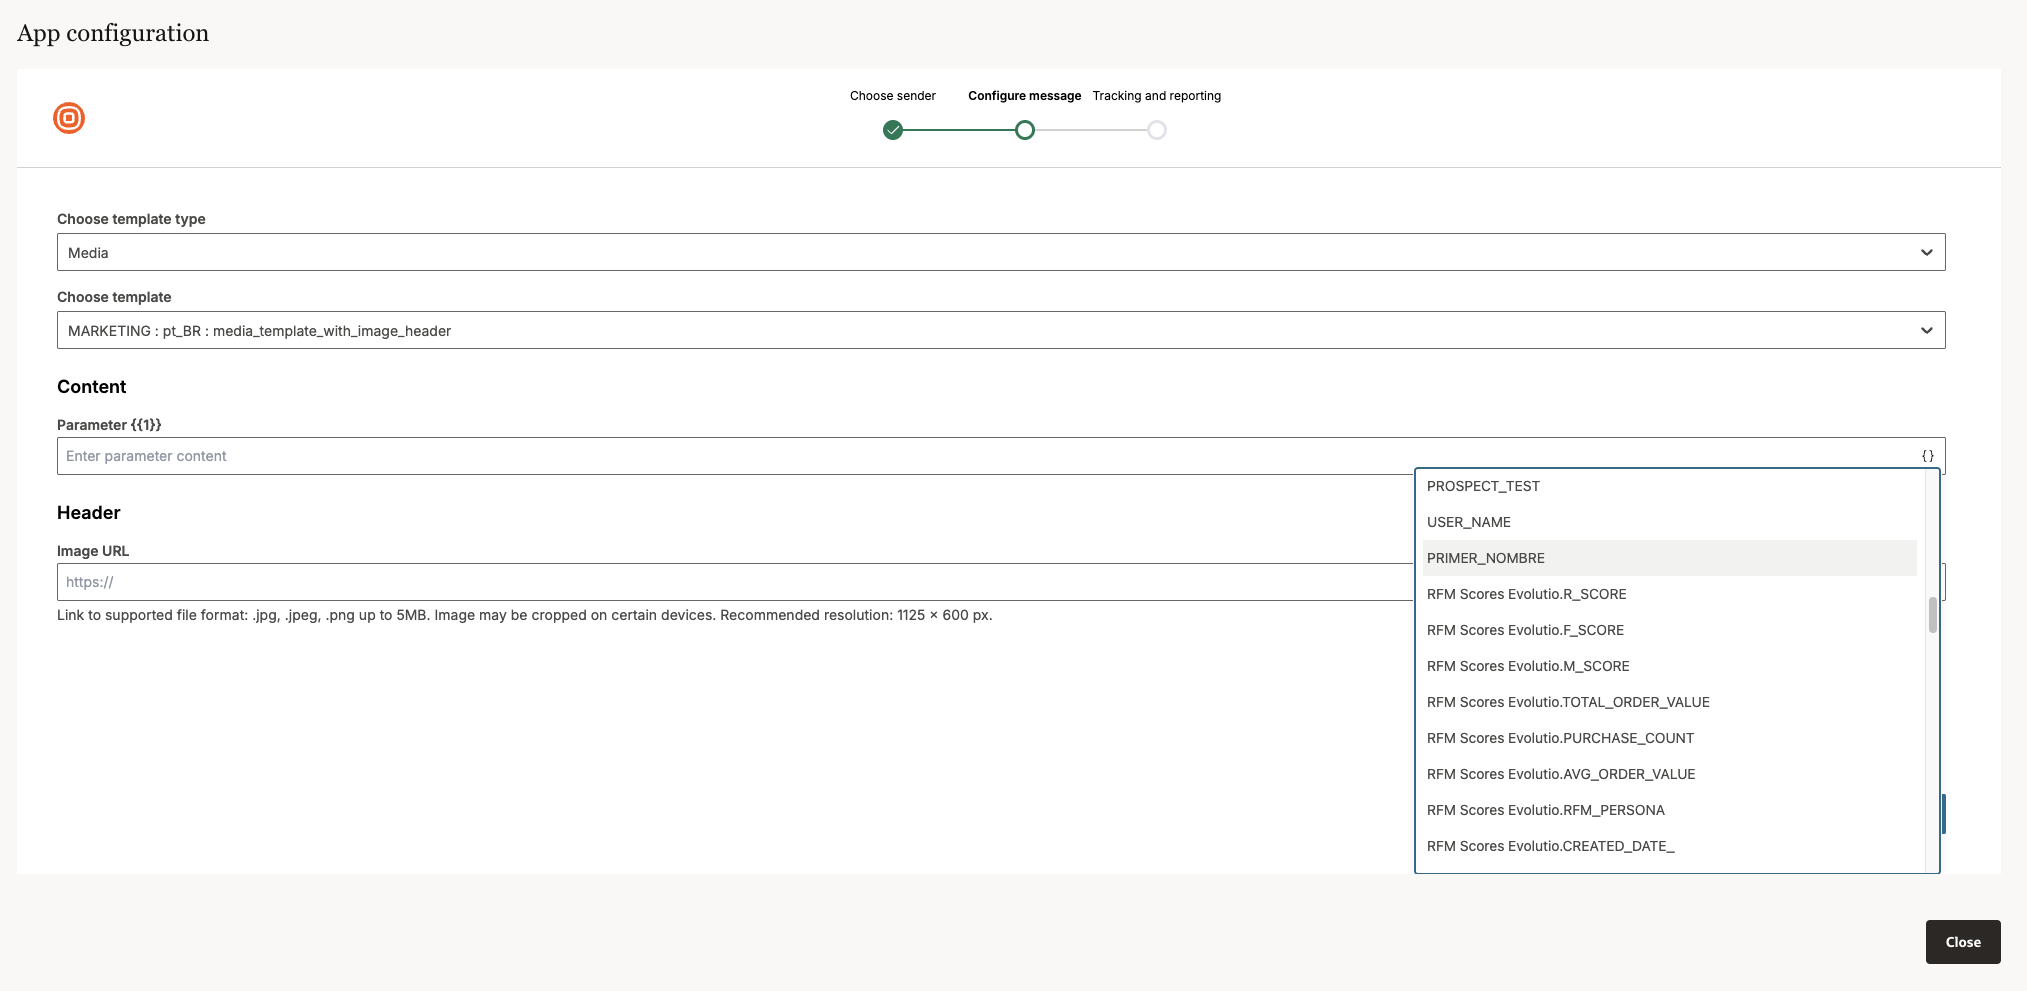
Task: Click the Enter parameter content field
Action: click(x=700, y=455)
